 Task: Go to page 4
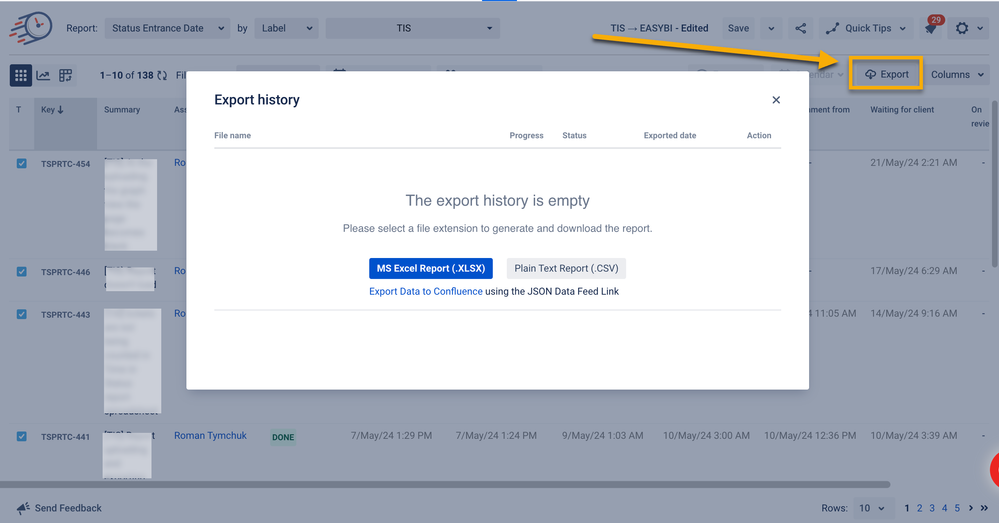click(x=945, y=508)
